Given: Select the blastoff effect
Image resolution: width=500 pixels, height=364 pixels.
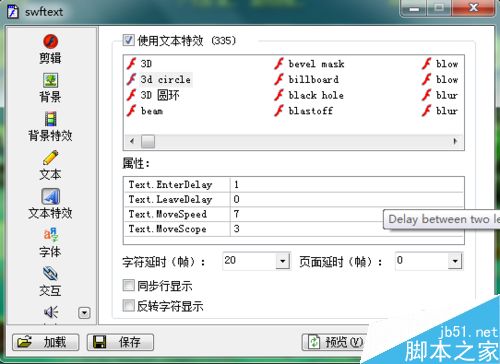Looking at the screenshot, I should coord(310,111).
